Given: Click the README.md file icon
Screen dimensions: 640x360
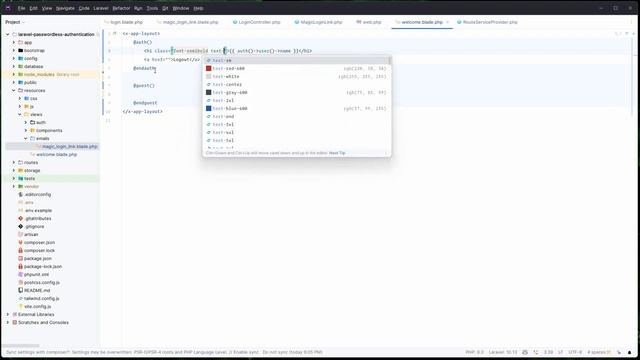Looking at the screenshot, I should coord(20,291).
